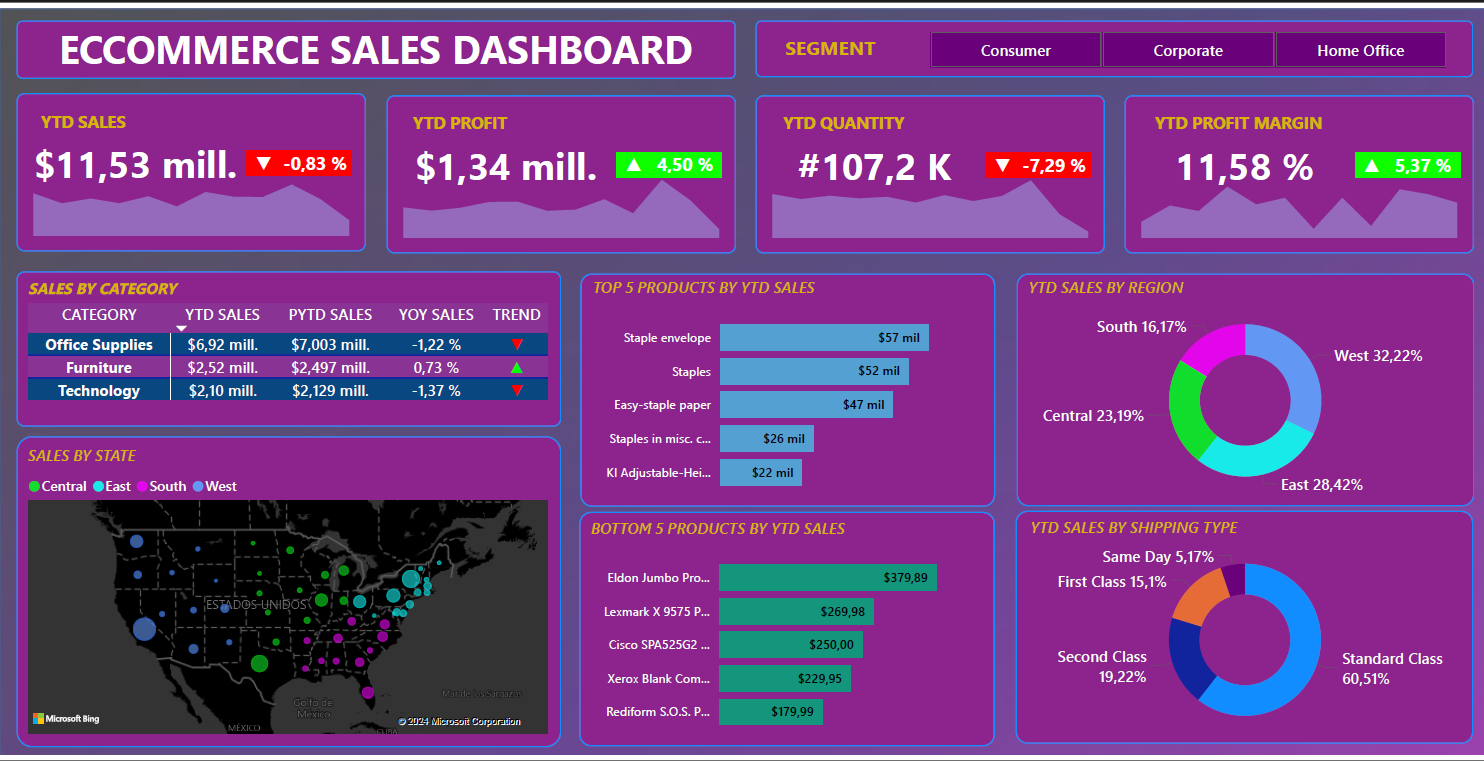Select the Staples in misc. $26 mil bar
Screen dimensions: 1484x761
(767, 439)
